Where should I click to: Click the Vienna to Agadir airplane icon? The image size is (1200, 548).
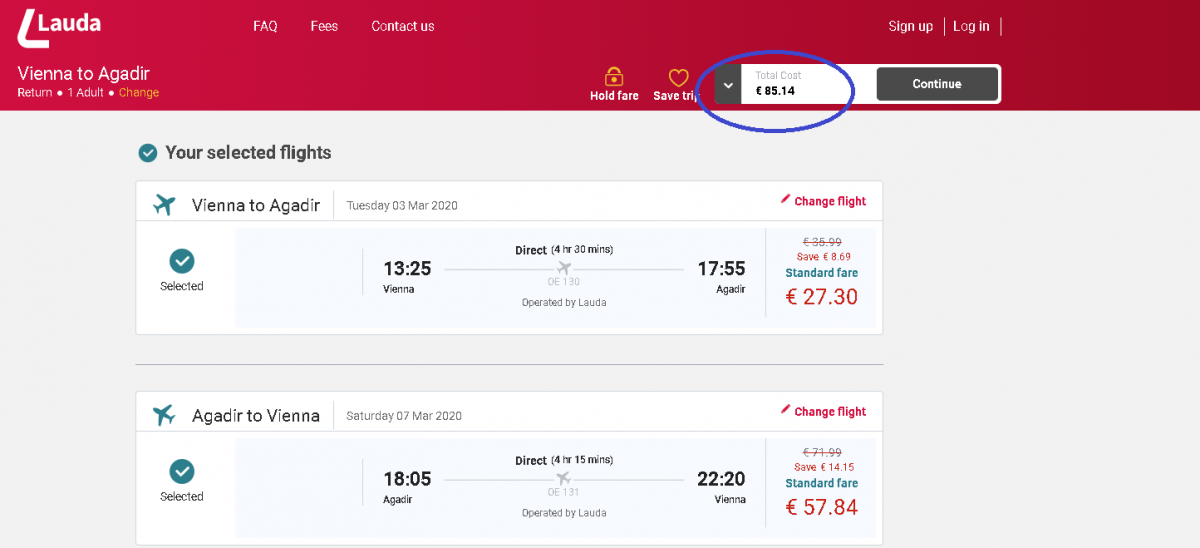point(164,205)
